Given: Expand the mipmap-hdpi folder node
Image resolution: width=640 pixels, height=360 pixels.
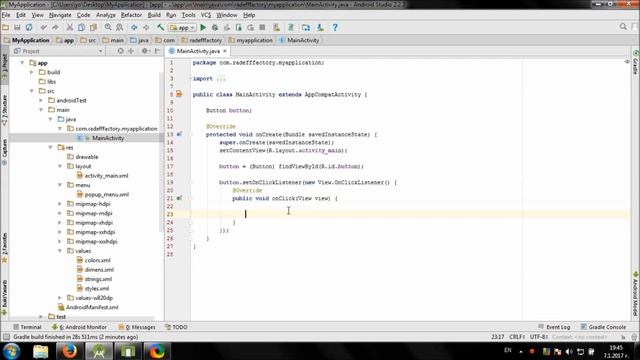Looking at the screenshot, I should tap(60, 204).
